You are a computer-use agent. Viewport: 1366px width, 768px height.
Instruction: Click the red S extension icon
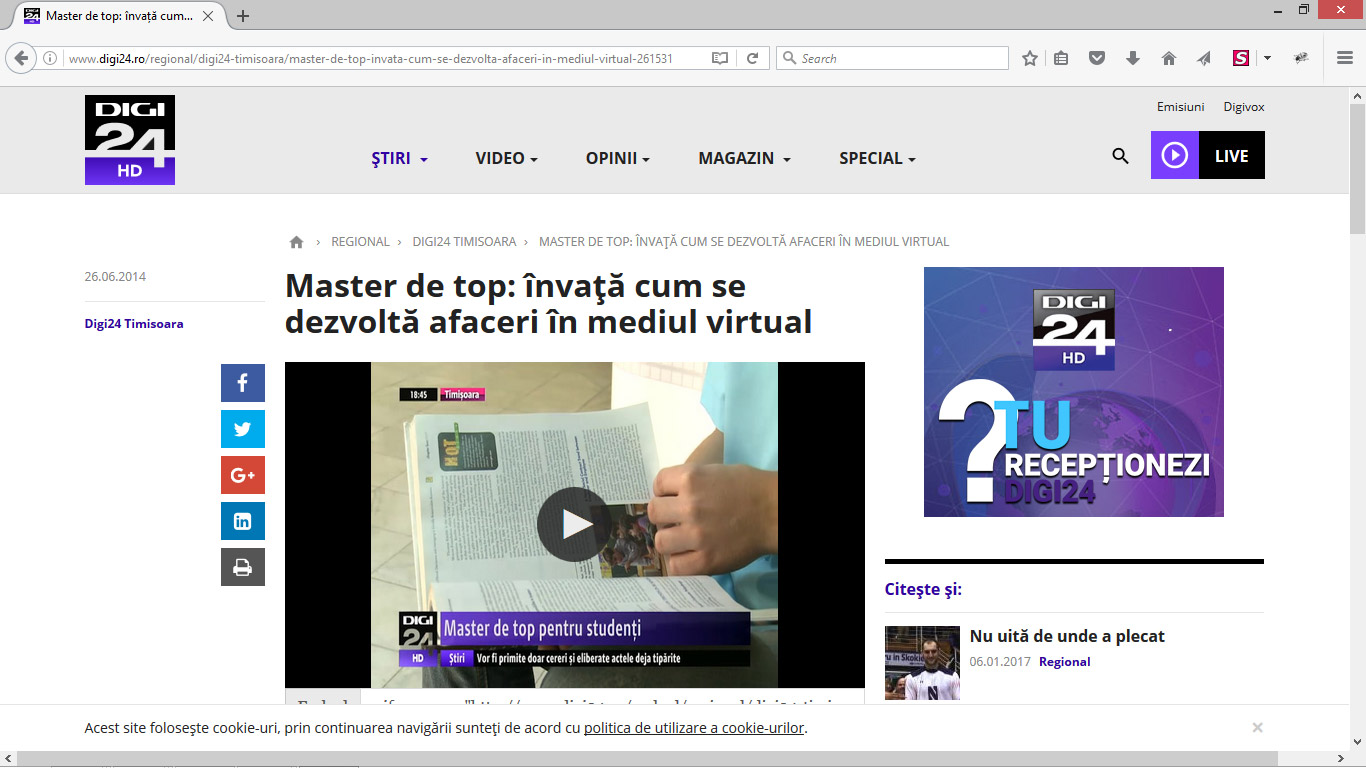click(1241, 59)
